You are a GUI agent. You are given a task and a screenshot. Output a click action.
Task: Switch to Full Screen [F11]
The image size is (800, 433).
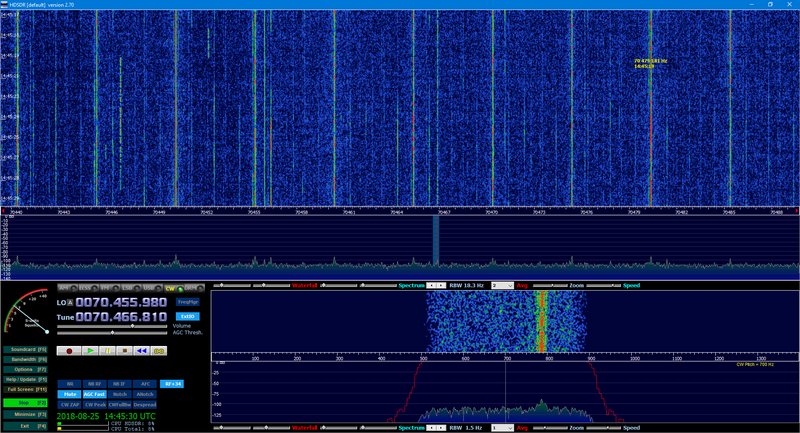(26, 389)
